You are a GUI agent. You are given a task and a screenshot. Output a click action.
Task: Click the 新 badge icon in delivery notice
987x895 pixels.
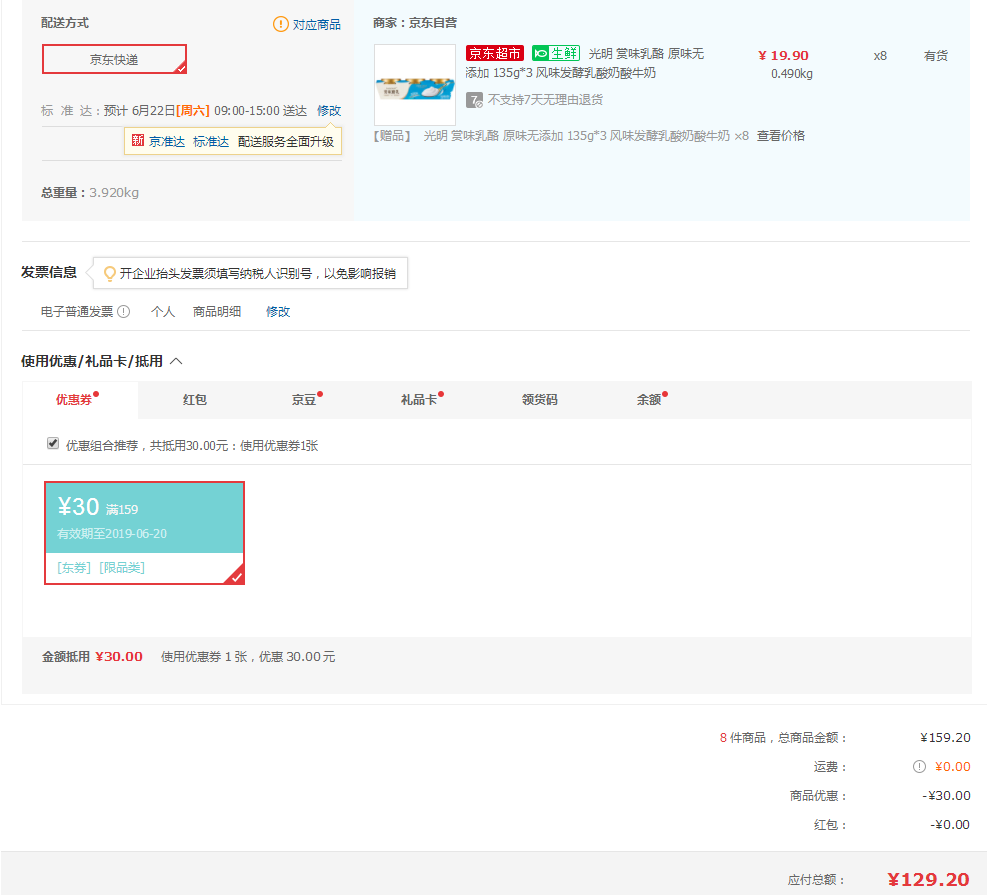tap(138, 140)
